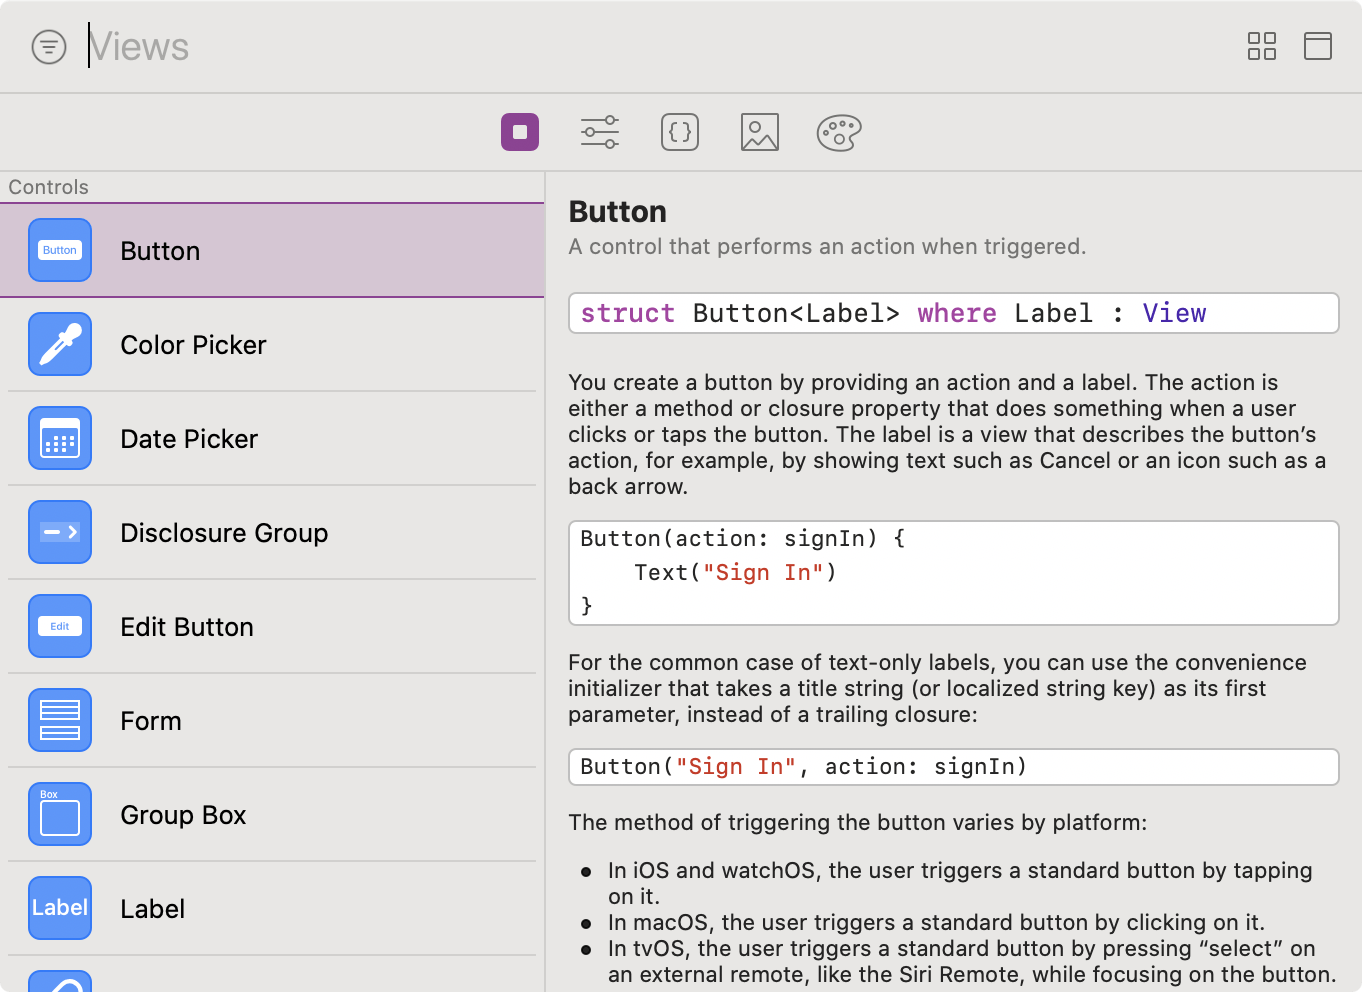This screenshot has height=992, width=1362.
Task: Click the line 'The method of triggering the button'
Action: pyautogui.click(x=858, y=823)
